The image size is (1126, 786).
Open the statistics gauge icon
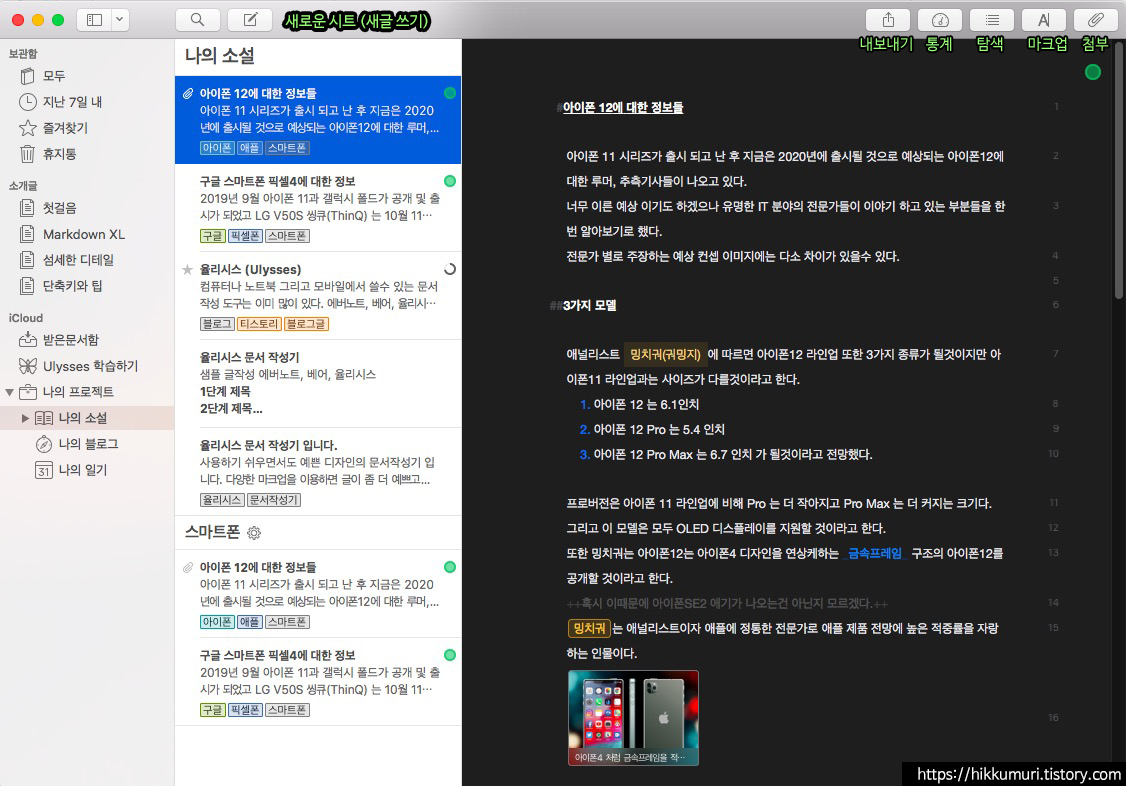coord(940,20)
